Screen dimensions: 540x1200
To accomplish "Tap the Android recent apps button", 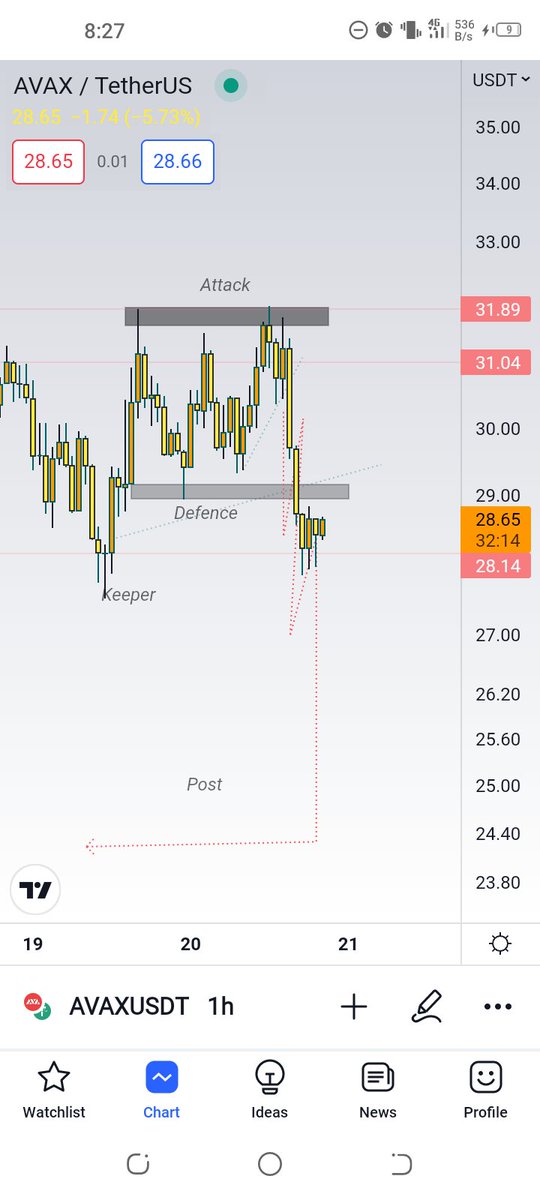I will coord(138,1163).
